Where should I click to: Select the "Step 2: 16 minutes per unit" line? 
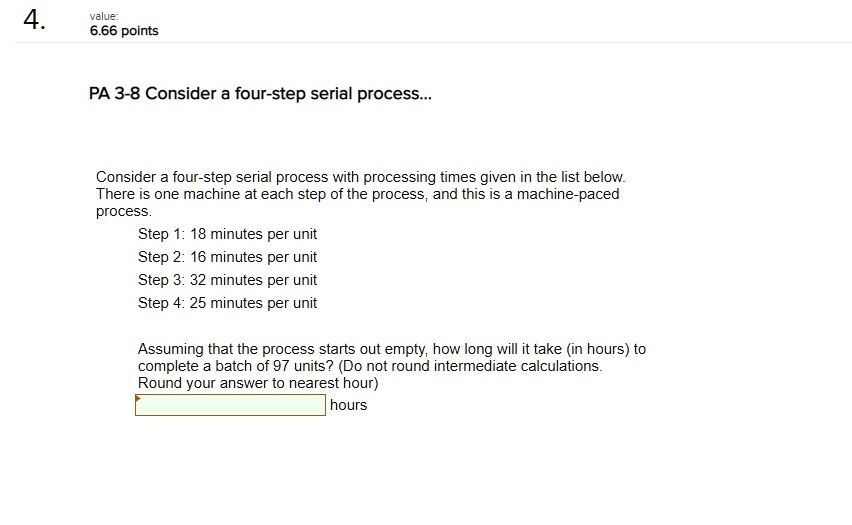pyautogui.click(x=227, y=257)
